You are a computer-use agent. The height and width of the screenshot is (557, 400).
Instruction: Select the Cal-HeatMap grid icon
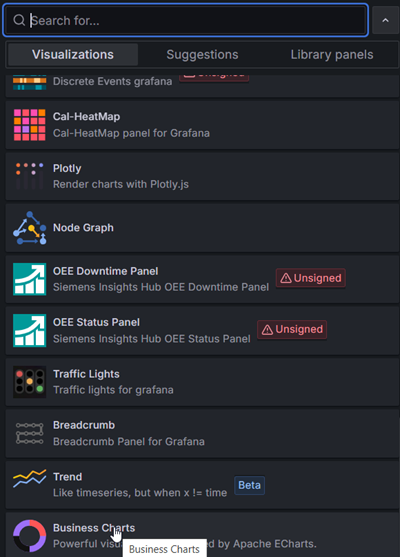tap(29, 125)
